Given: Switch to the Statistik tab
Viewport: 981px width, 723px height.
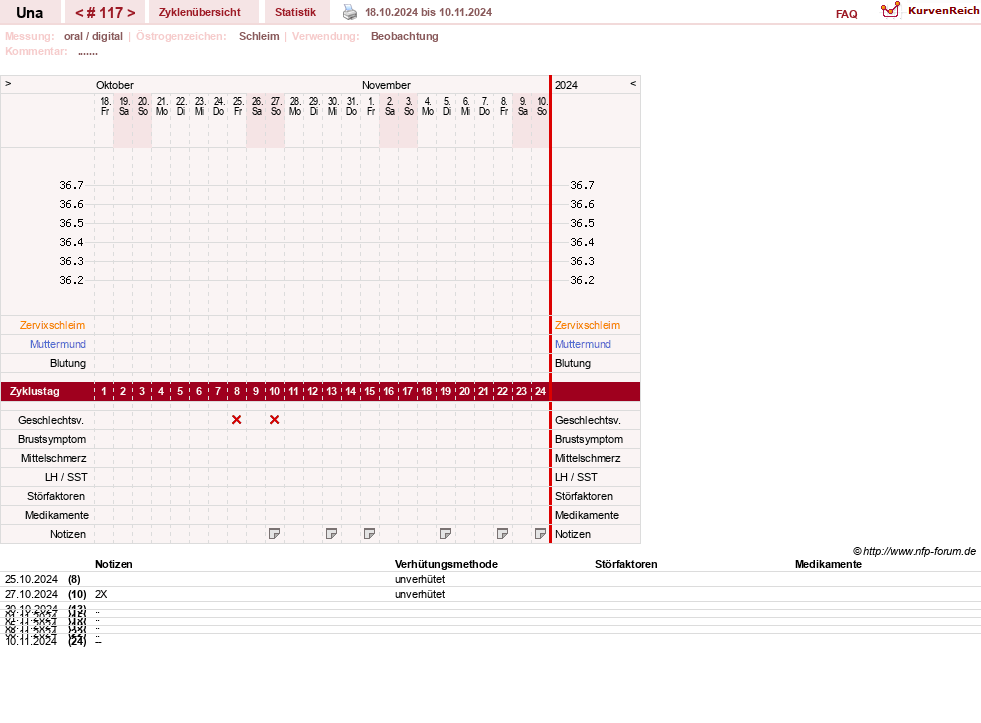Looking at the screenshot, I should [x=295, y=13].
